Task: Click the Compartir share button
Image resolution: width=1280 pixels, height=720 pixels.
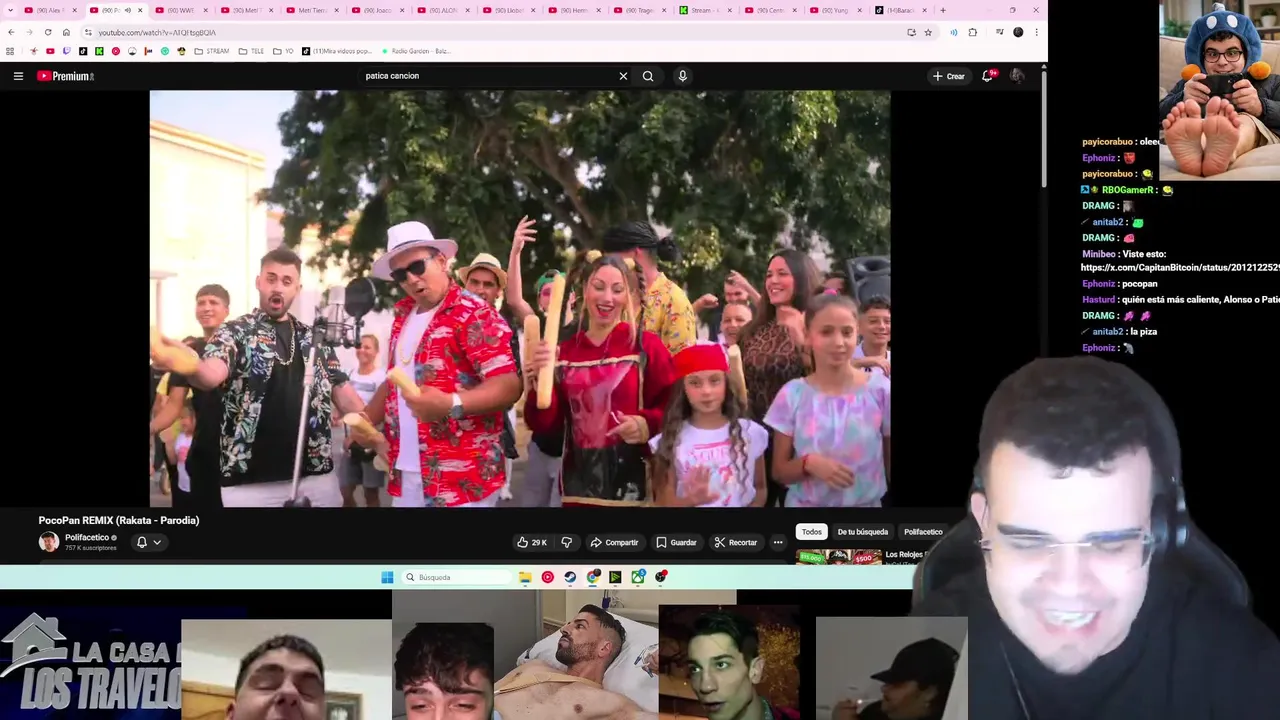Action: (614, 542)
